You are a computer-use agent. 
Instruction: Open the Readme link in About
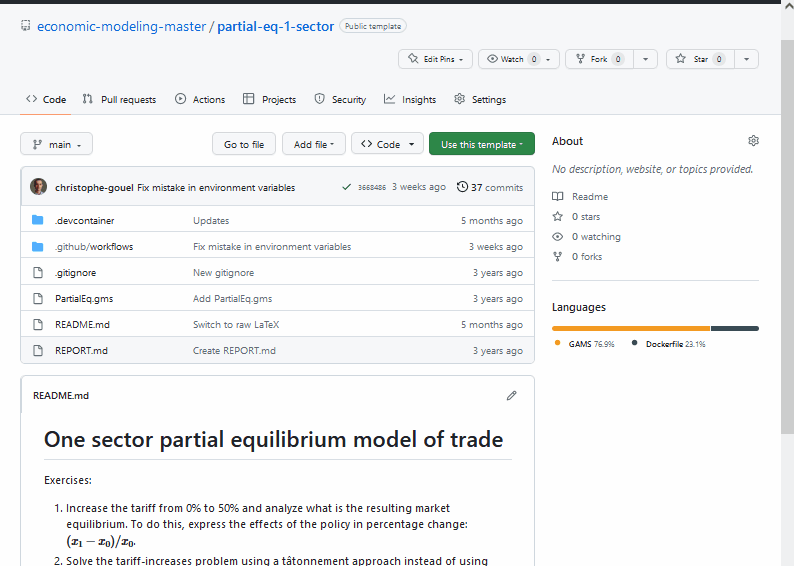[x=590, y=196]
